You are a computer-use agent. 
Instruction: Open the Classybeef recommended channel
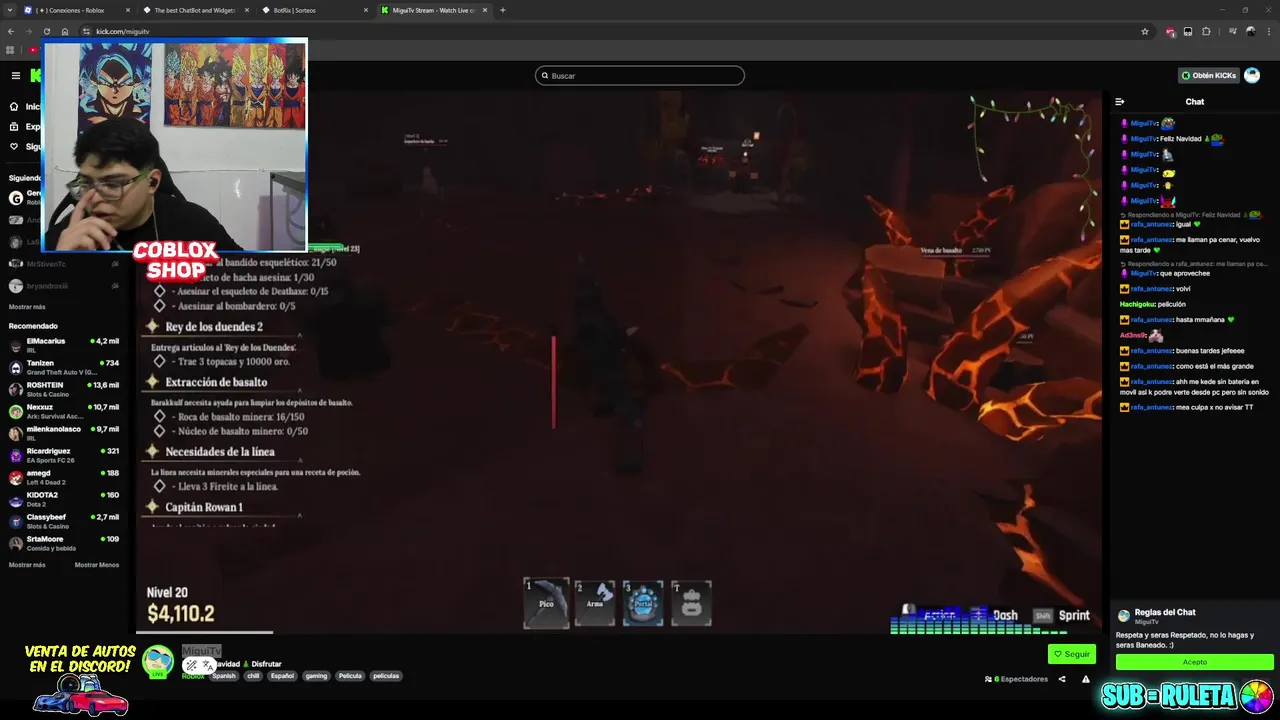click(64, 521)
